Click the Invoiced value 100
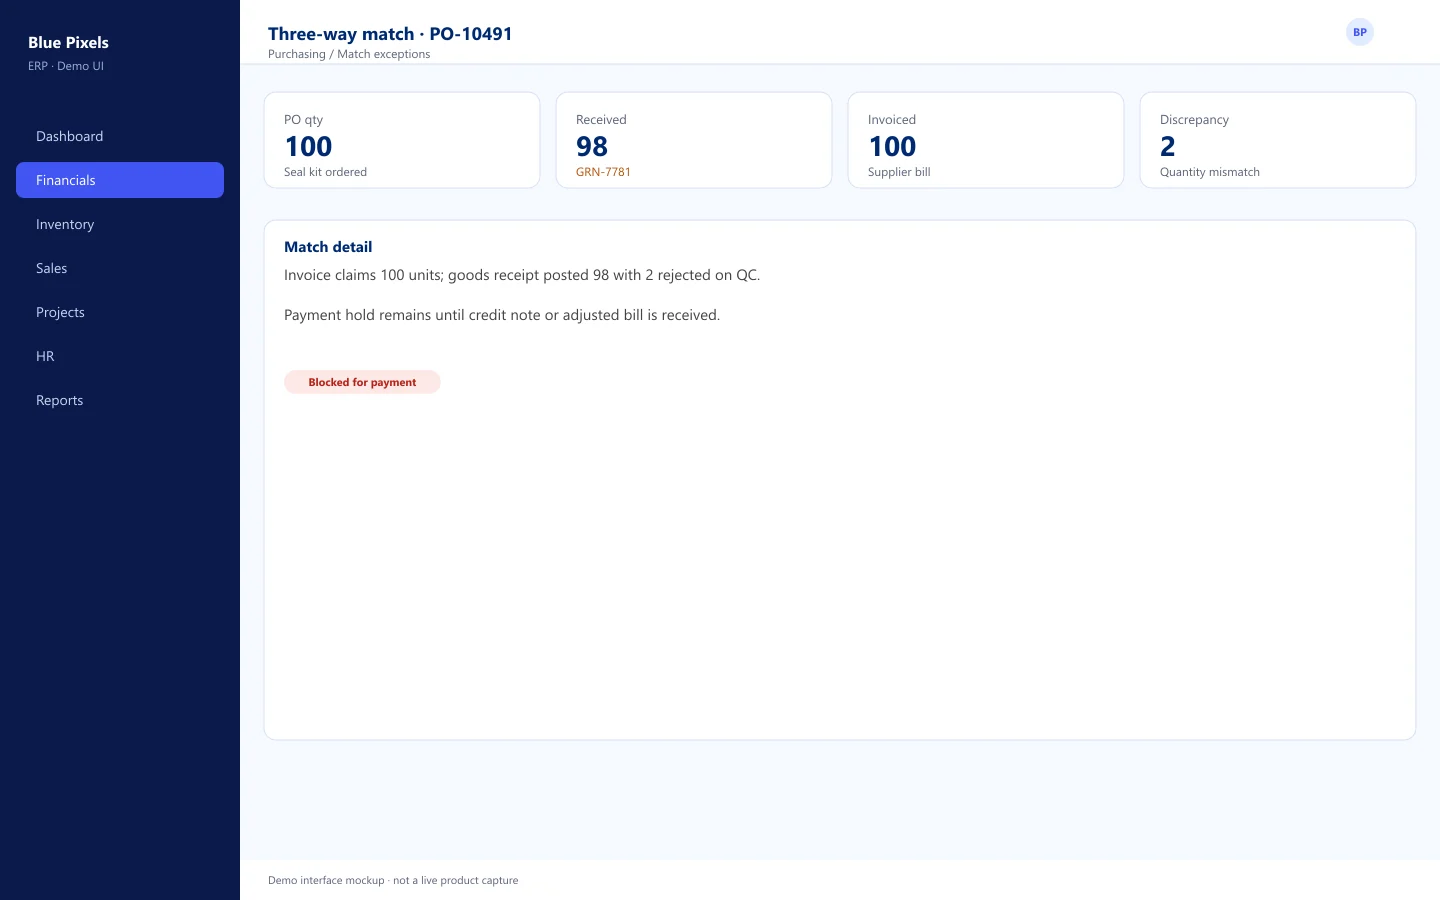1440x900 pixels. 892,146
